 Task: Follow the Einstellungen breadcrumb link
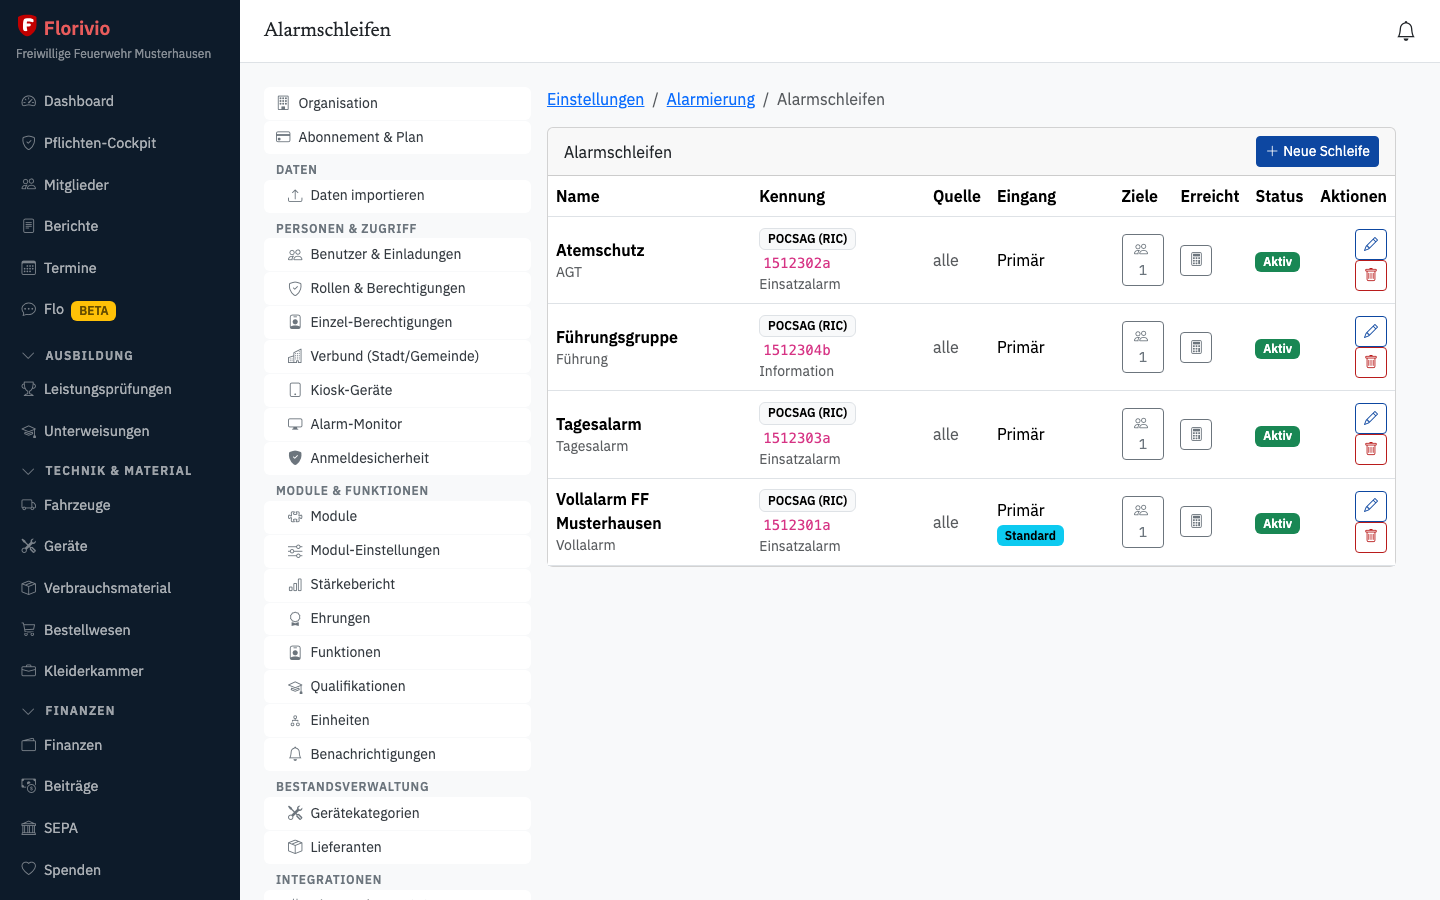click(x=595, y=99)
